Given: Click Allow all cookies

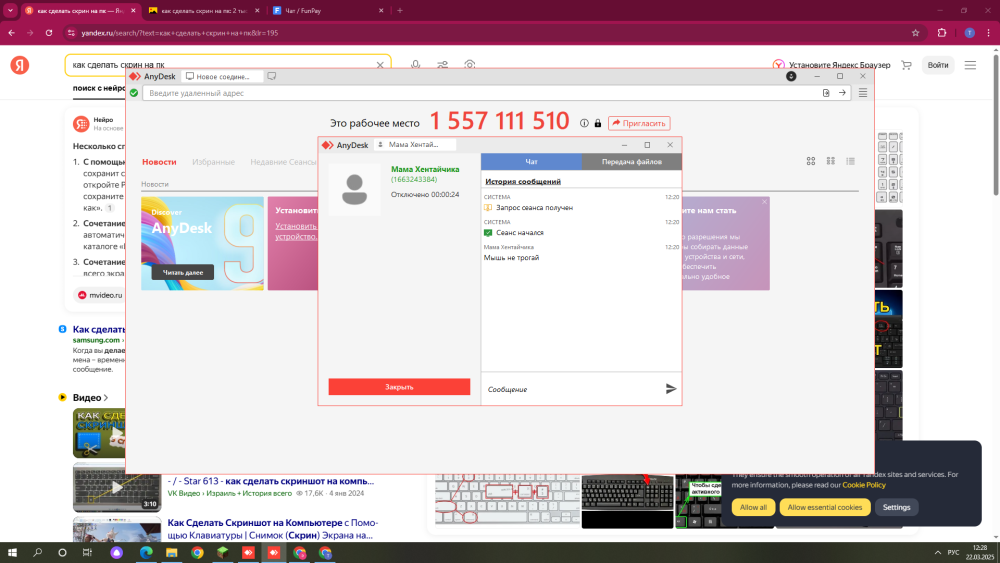Looking at the screenshot, I should click(x=753, y=507).
